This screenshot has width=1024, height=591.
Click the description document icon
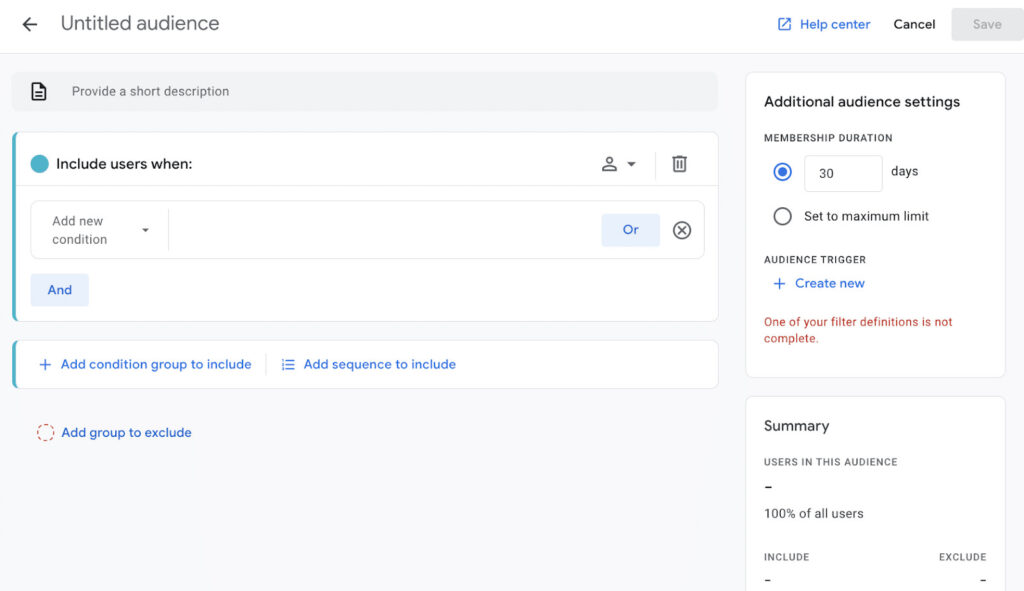point(39,92)
